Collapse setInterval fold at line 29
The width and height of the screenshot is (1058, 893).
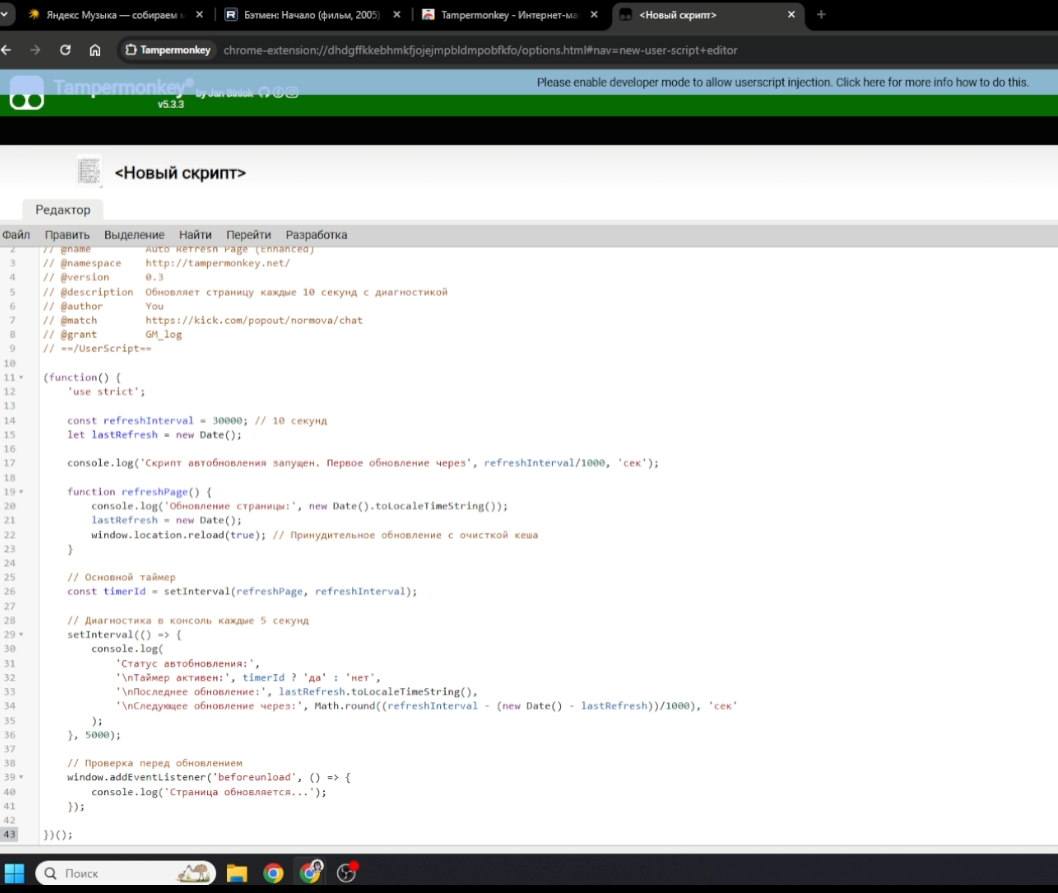point(21,634)
